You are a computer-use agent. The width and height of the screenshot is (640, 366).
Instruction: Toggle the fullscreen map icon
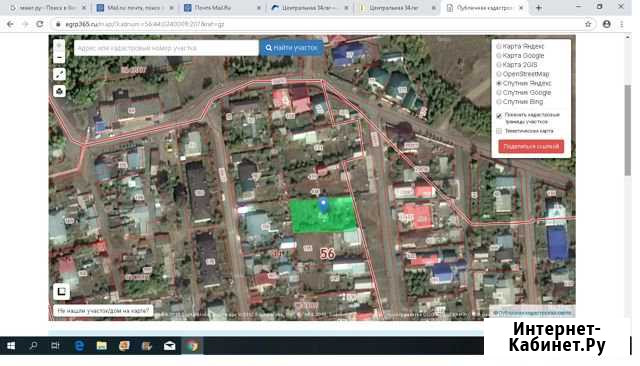tap(61, 291)
